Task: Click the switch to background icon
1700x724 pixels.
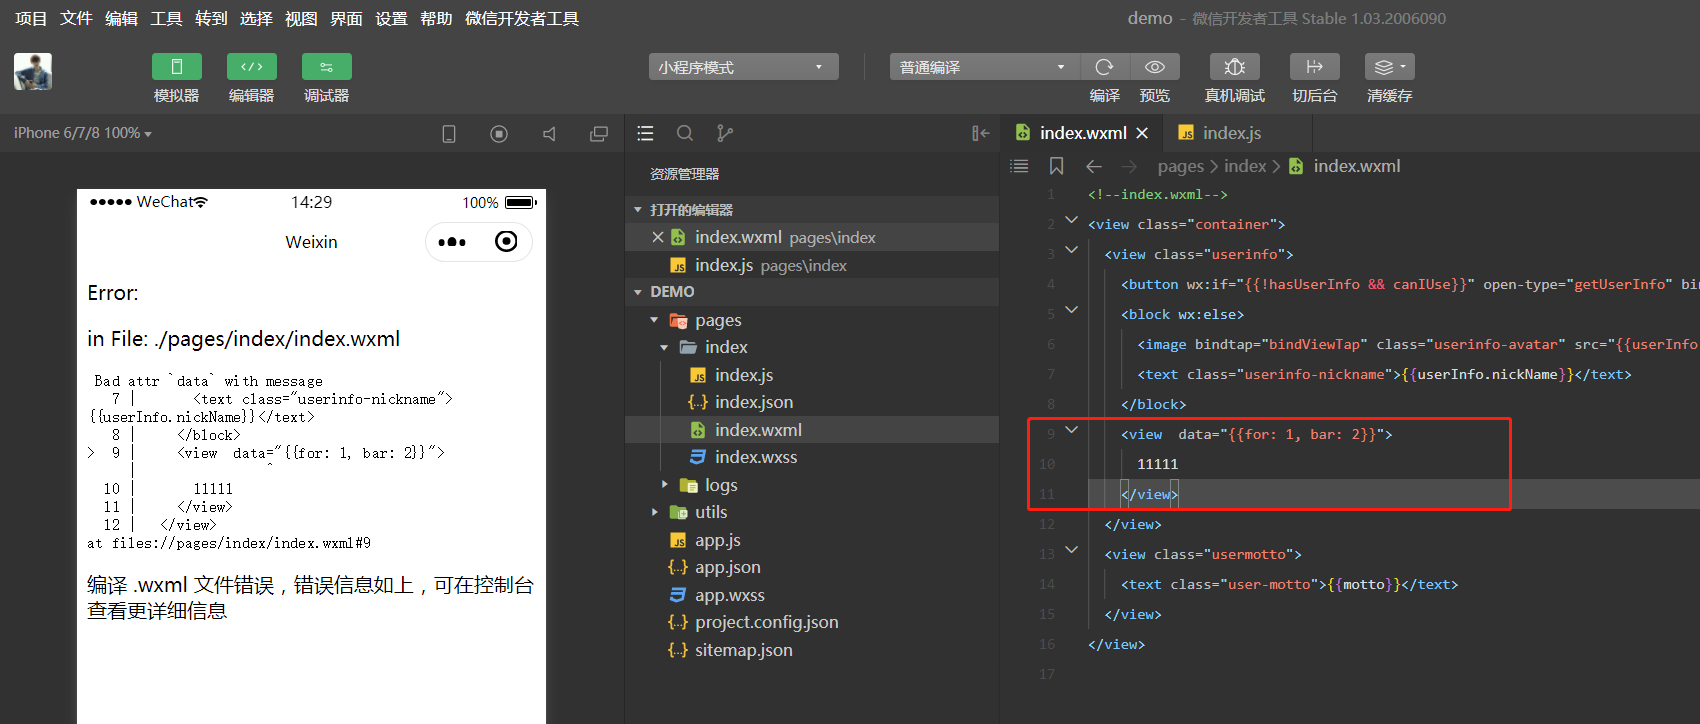Action: point(1314,67)
